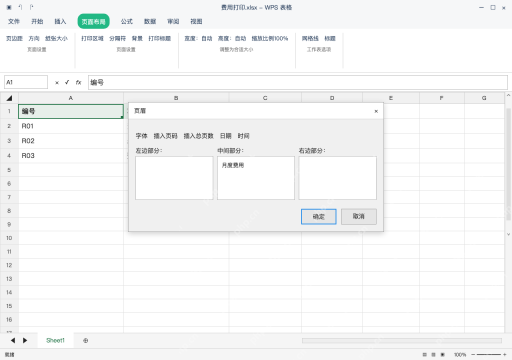512x360 pixels.
Task: Click the formula bar showing 编号
Action: point(298,82)
